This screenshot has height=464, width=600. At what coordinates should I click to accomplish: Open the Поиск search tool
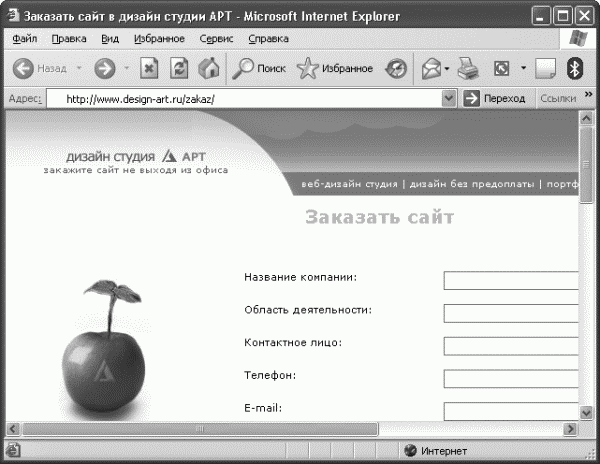[x=259, y=68]
